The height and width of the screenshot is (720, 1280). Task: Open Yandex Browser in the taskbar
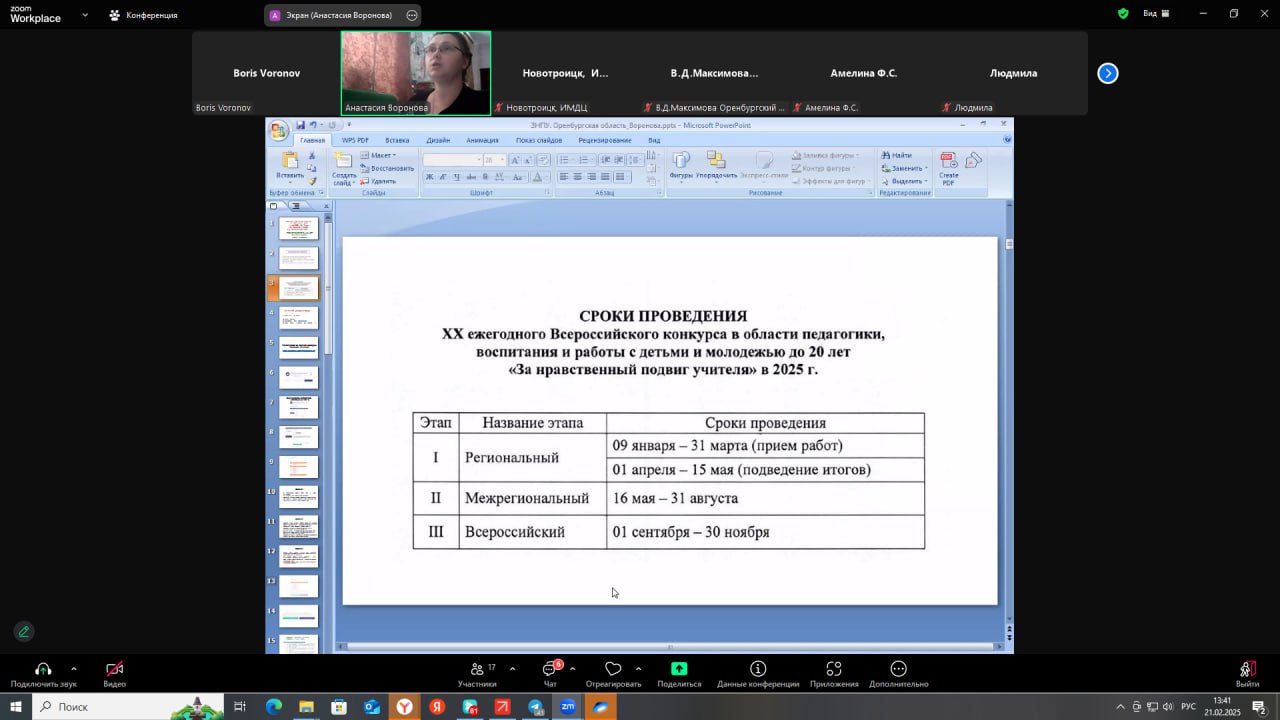404,707
